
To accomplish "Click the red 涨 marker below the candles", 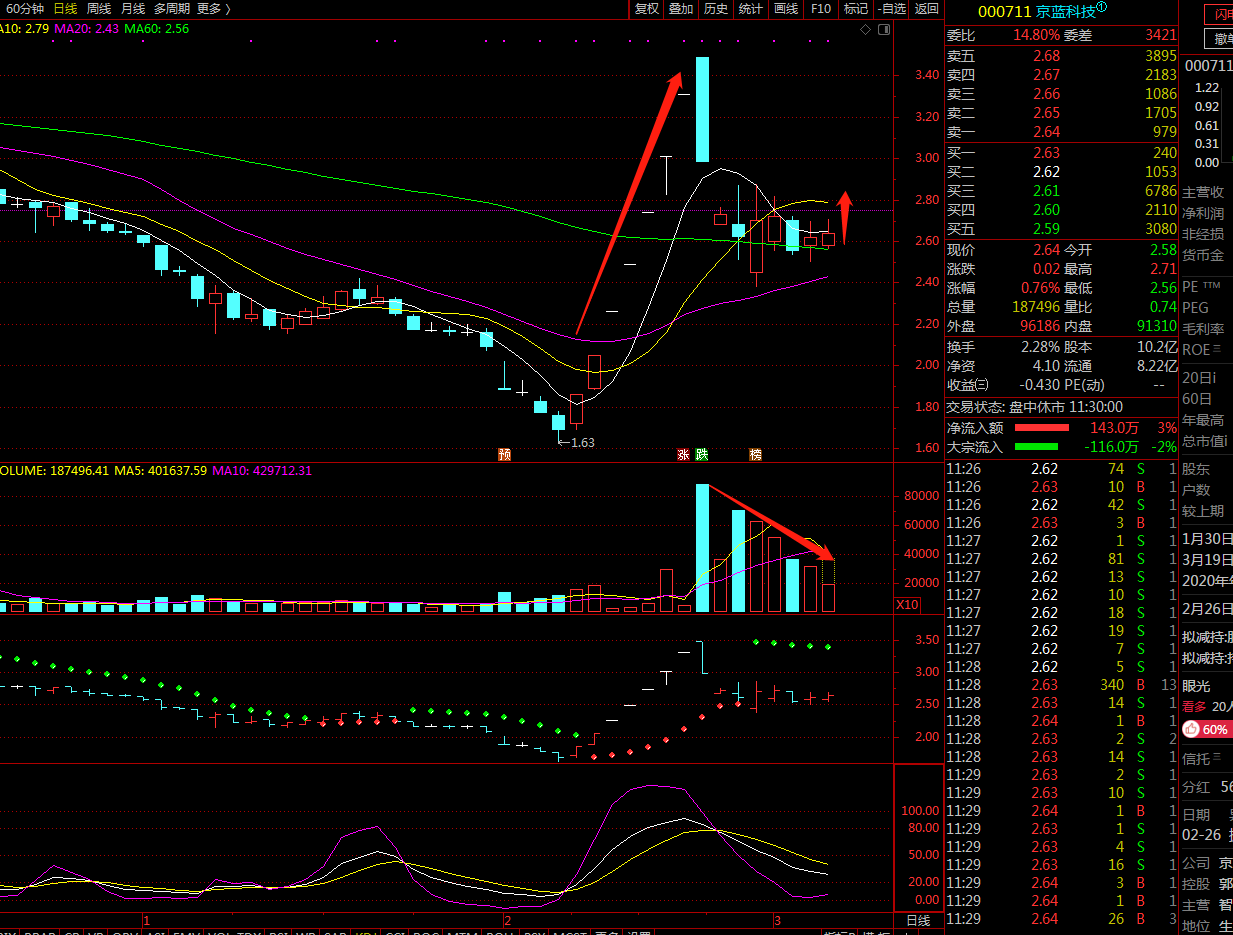I will (684, 454).
